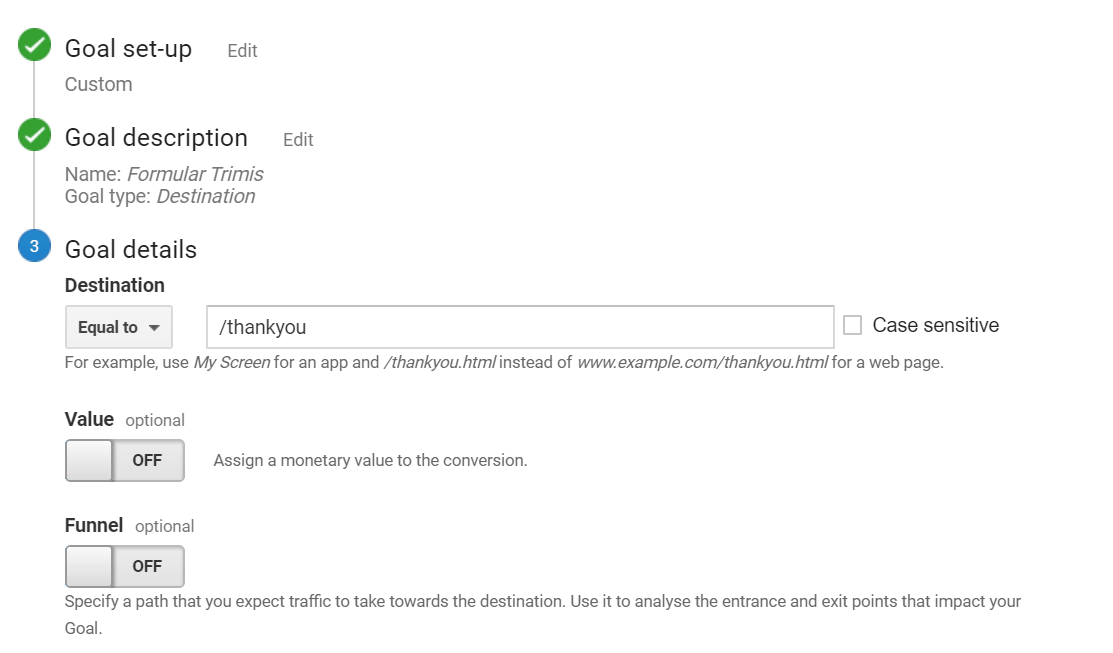Viewport: 1113px width, 653px height.
Task: Focus the /thankyou destination input field
Action: pyautogui.click(x=520, y=327)
